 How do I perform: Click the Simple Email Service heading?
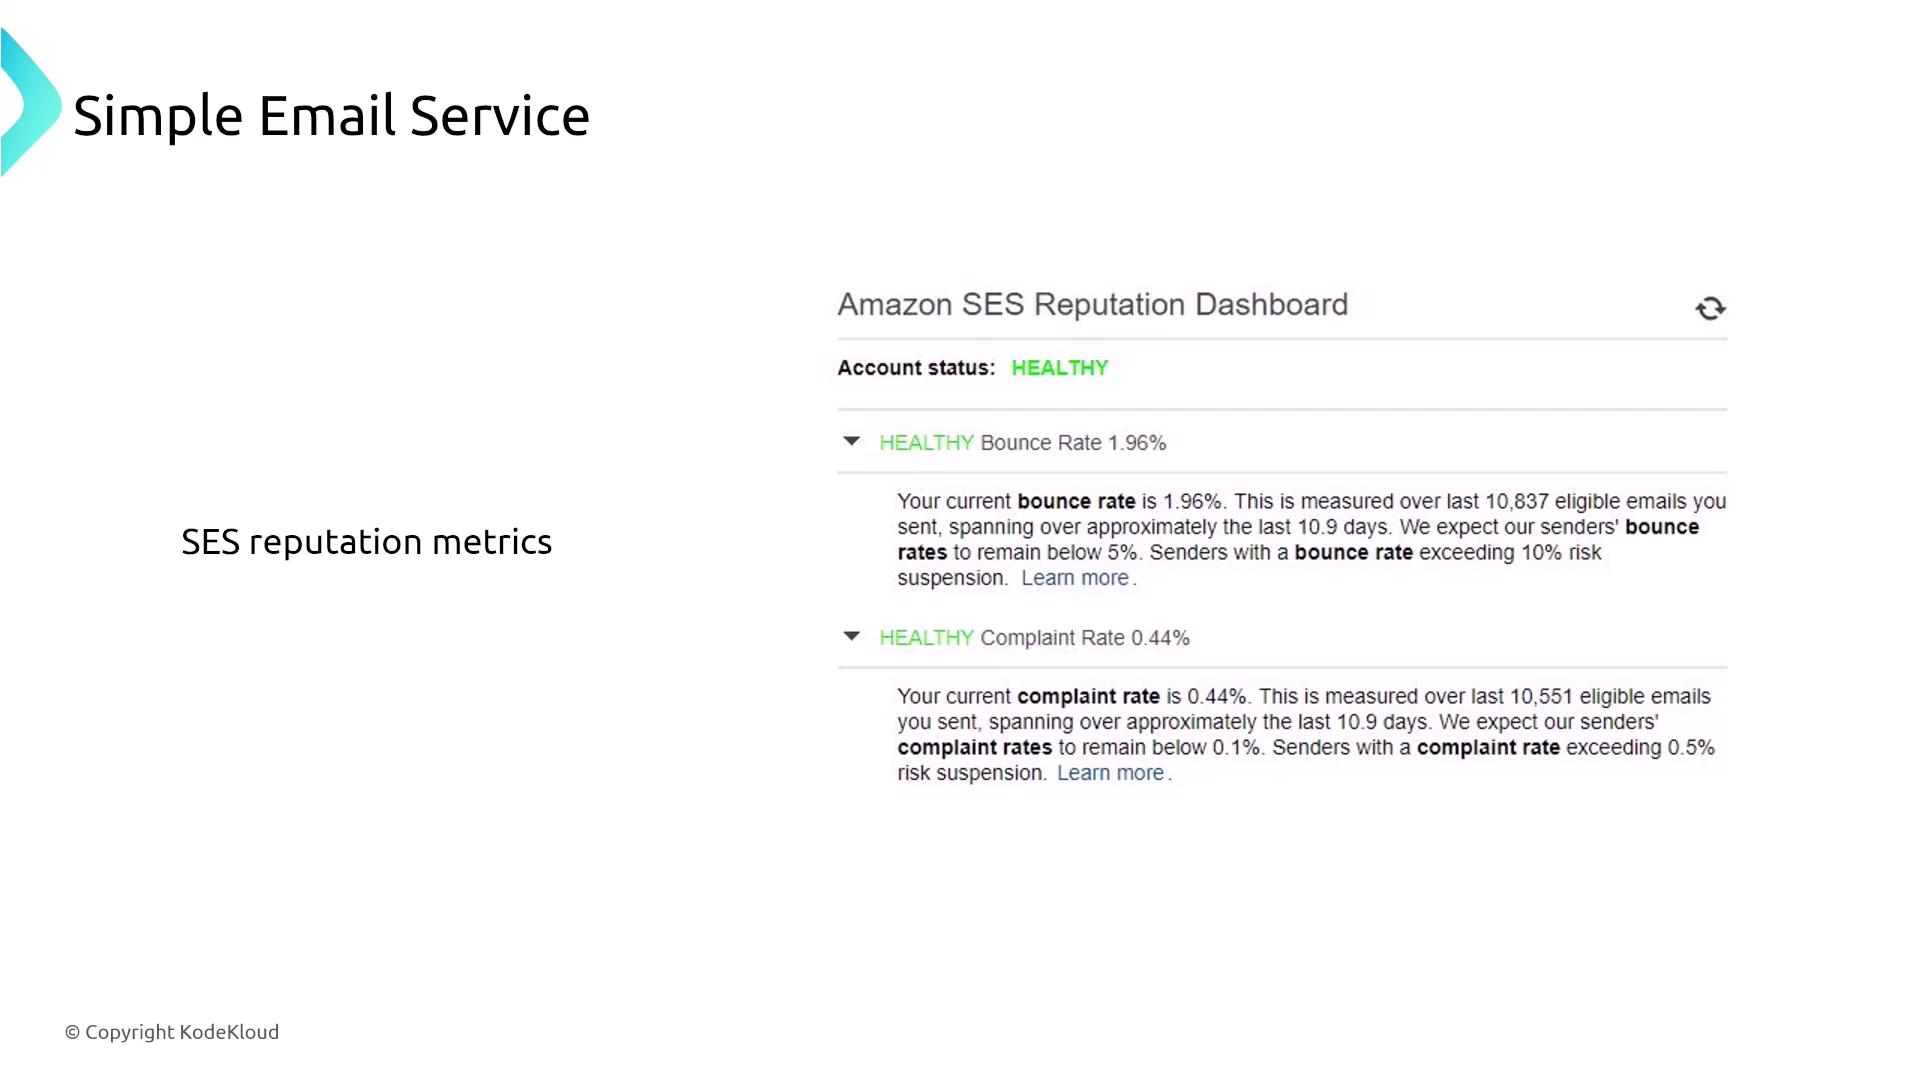coord(331,116)
